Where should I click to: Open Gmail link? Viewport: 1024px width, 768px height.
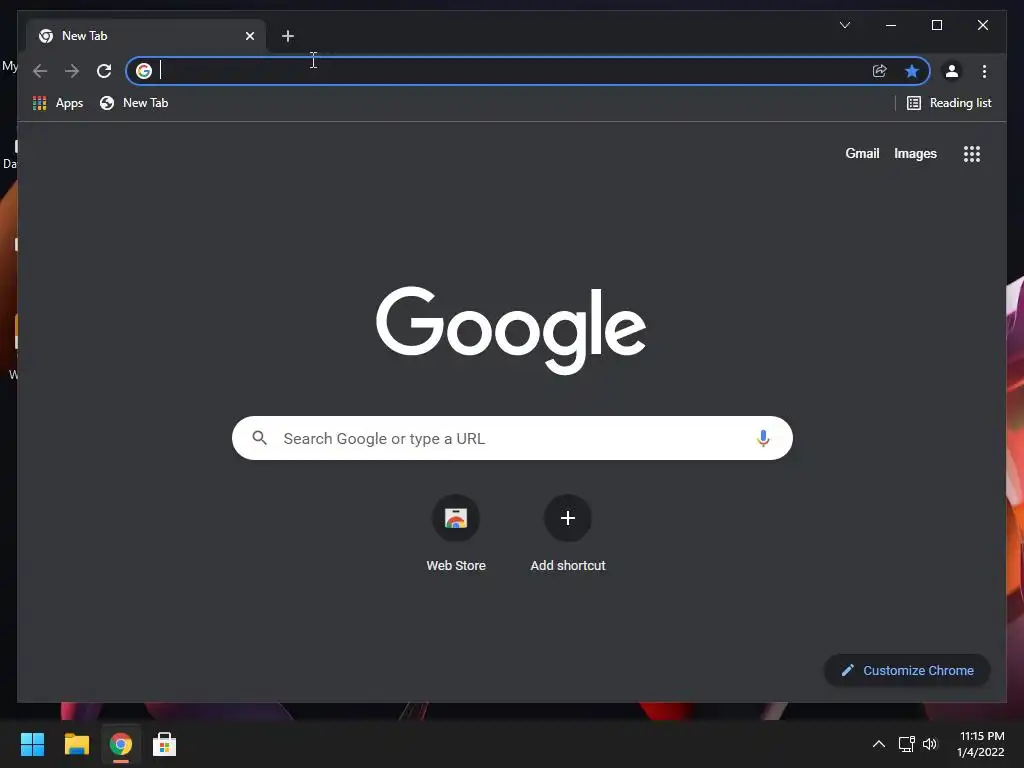tap(862, 153)
